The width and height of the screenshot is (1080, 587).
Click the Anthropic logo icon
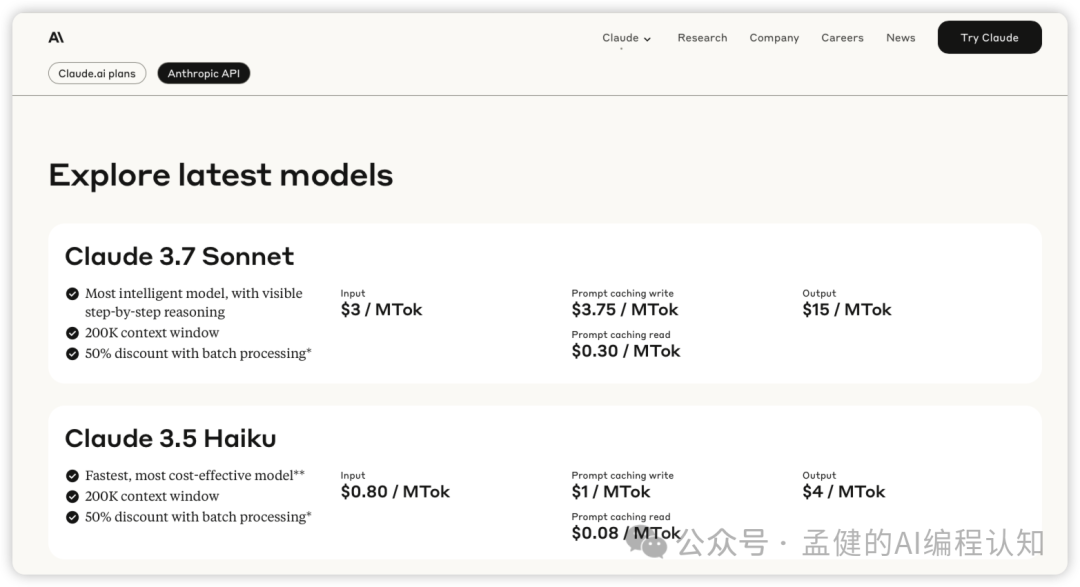56,38
